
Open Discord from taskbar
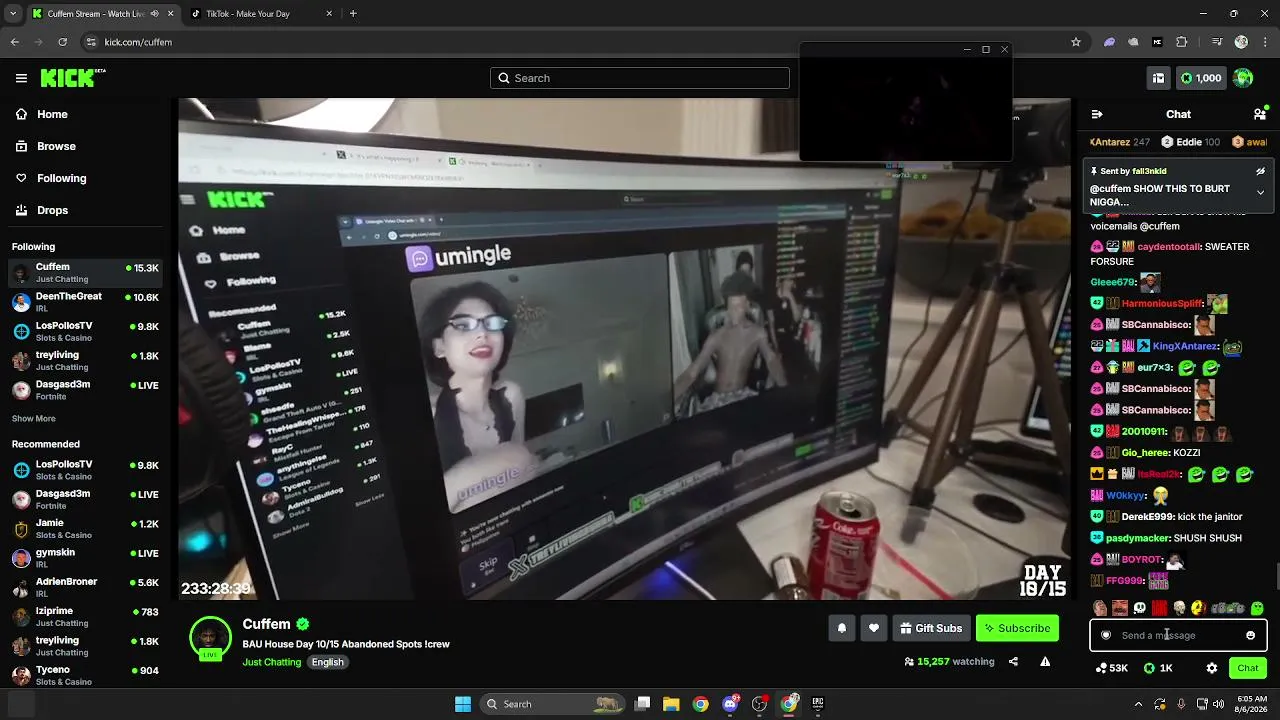click(x=730, y=704)
